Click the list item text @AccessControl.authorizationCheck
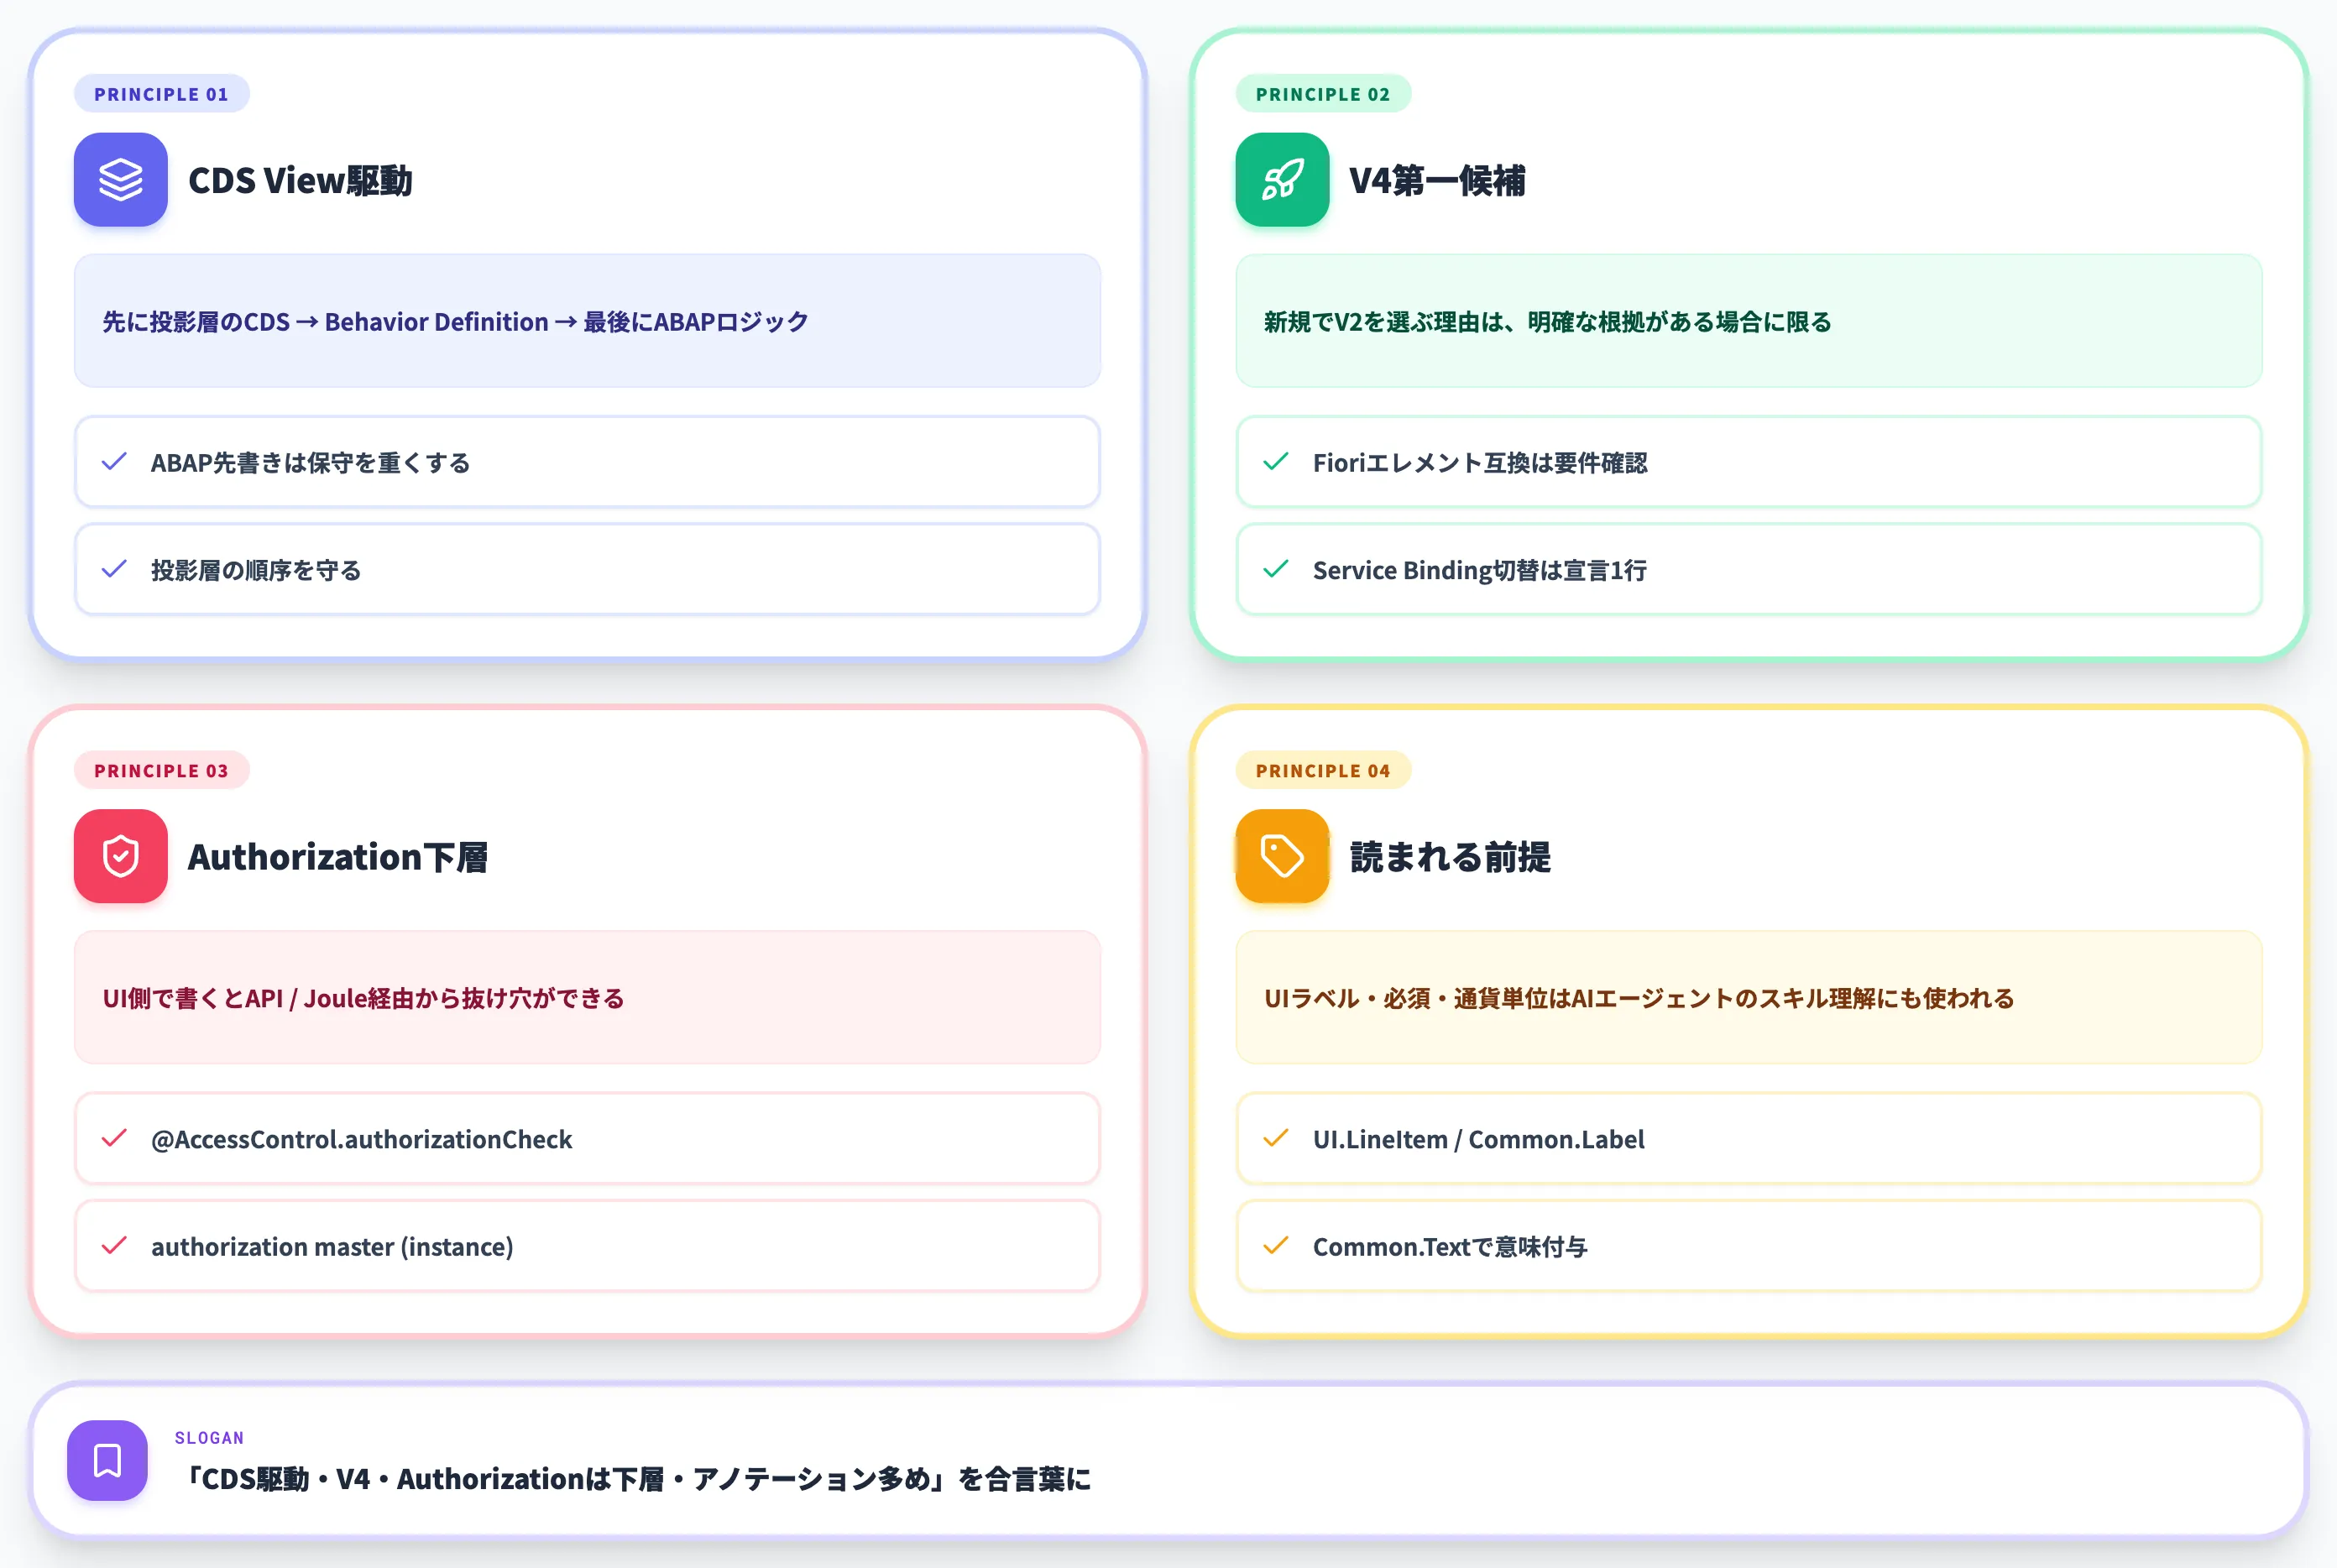The height and width of the screenshot is (1568, 2337). tap(362, 1139)
